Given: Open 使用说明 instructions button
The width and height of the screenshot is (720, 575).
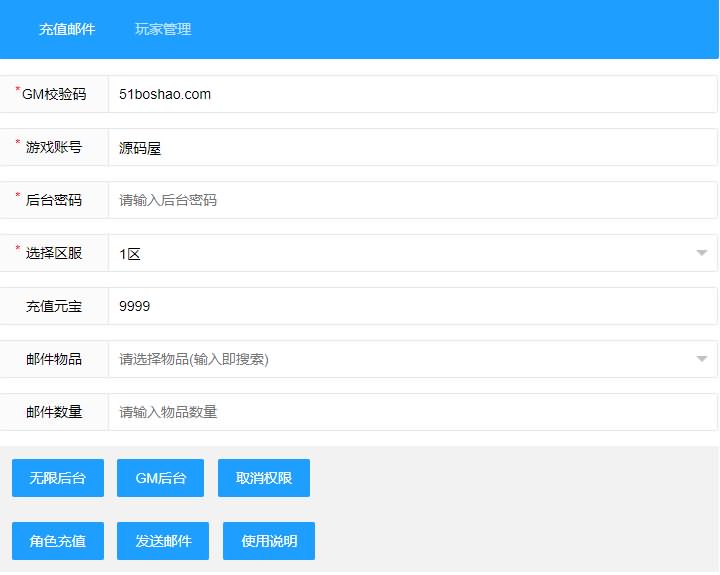Looking at the screenshot, I should [269, 541].
